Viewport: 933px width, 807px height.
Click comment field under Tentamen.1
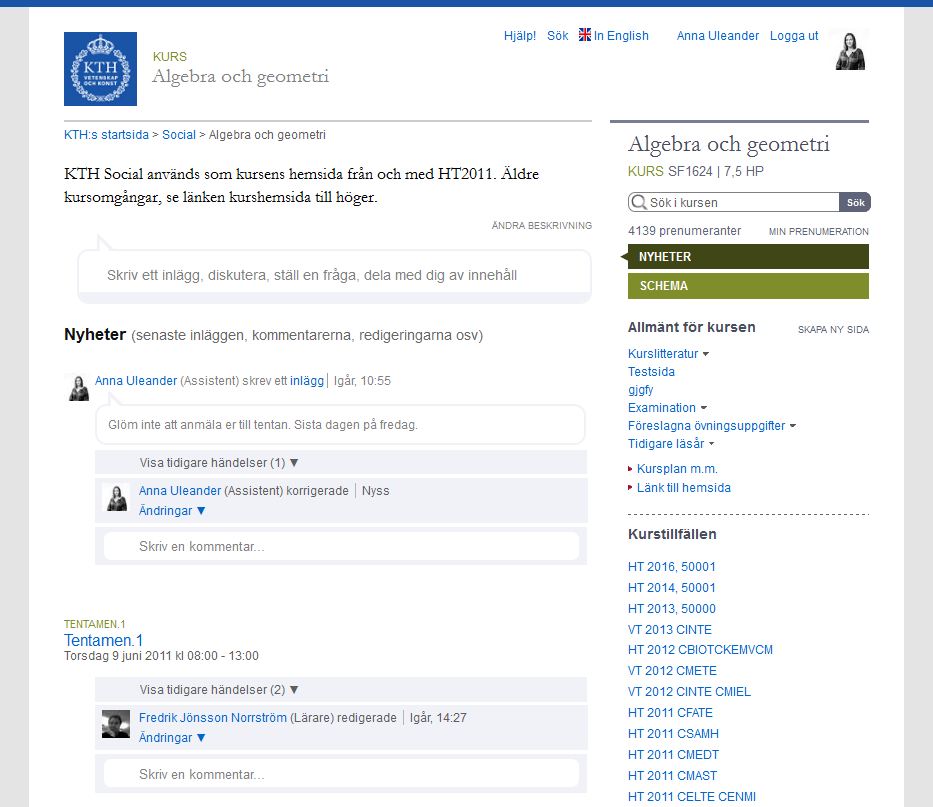pos(341,774)
